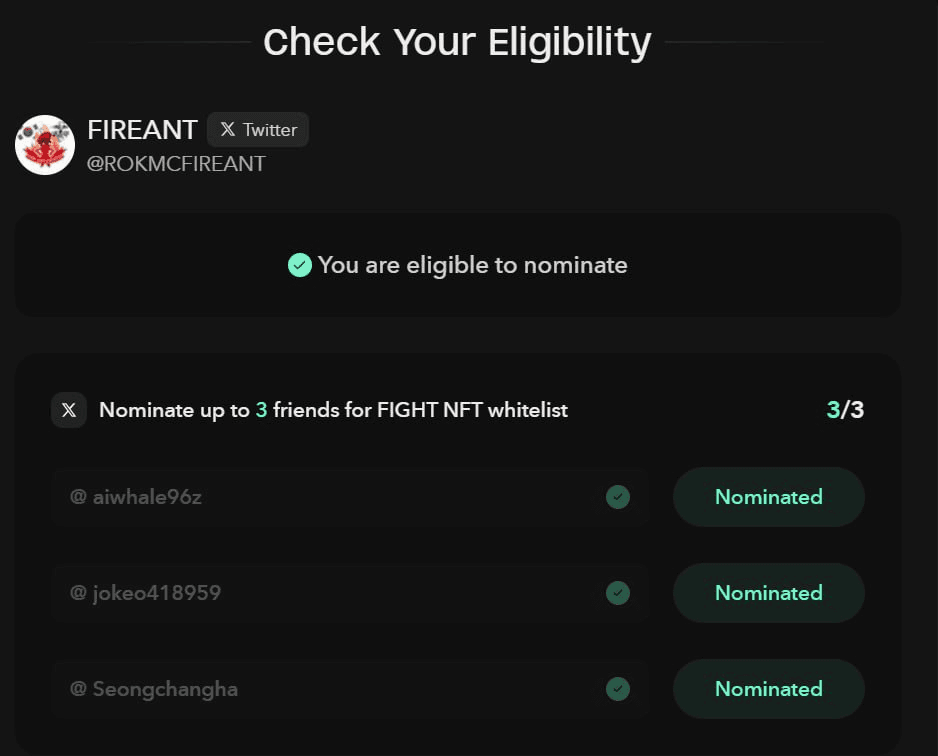Screen dimensions: 938x756
Task: Expand the eligibility status banner
Action: coord(457,265)
